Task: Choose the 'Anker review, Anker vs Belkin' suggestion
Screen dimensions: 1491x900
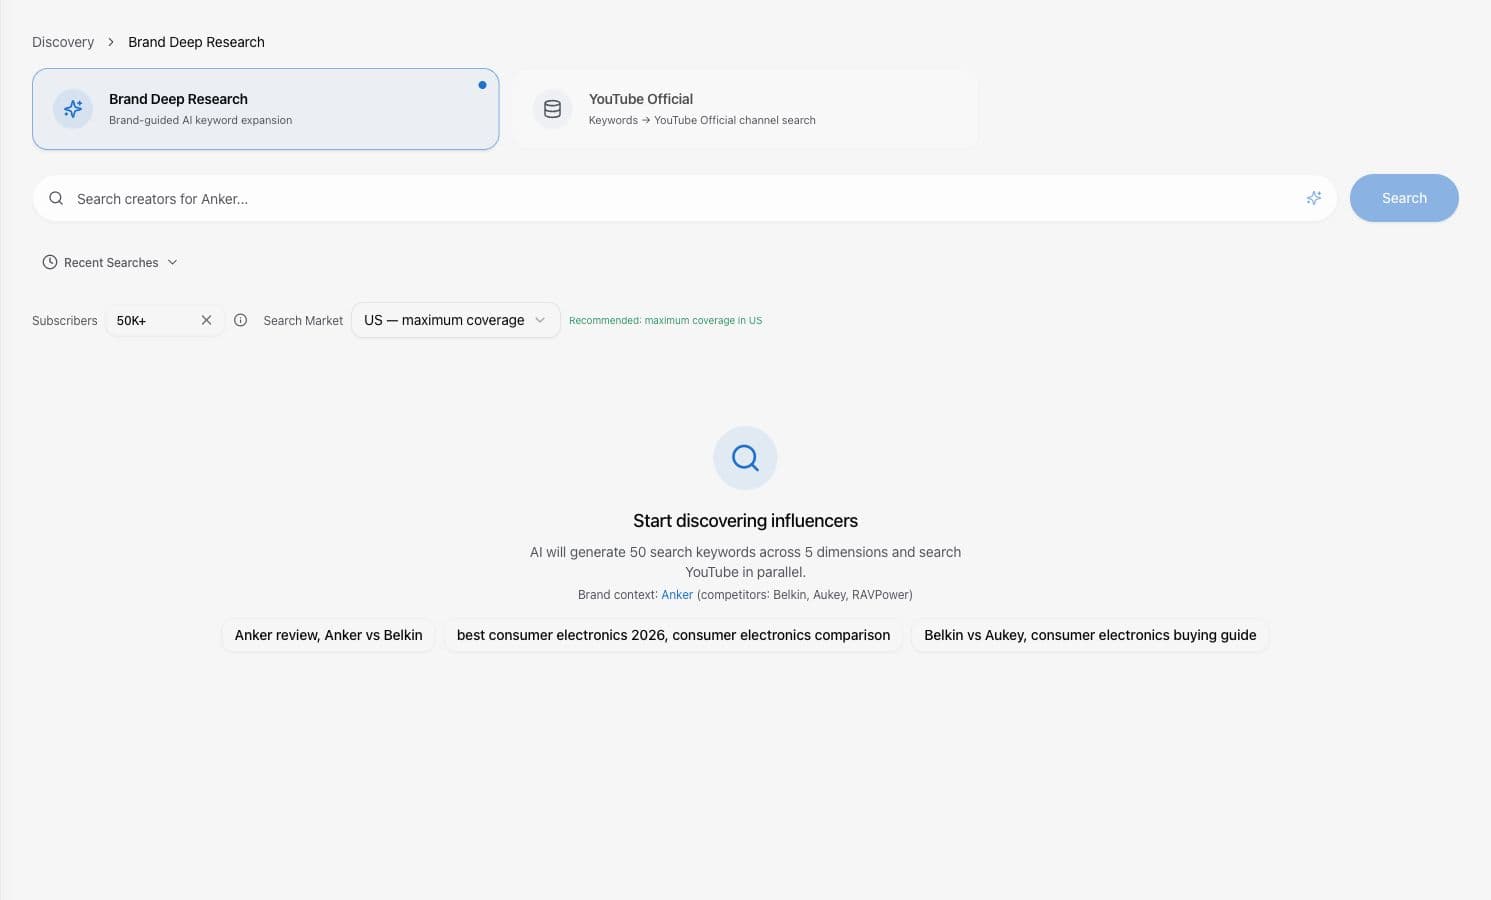Action: coord(328,635)
